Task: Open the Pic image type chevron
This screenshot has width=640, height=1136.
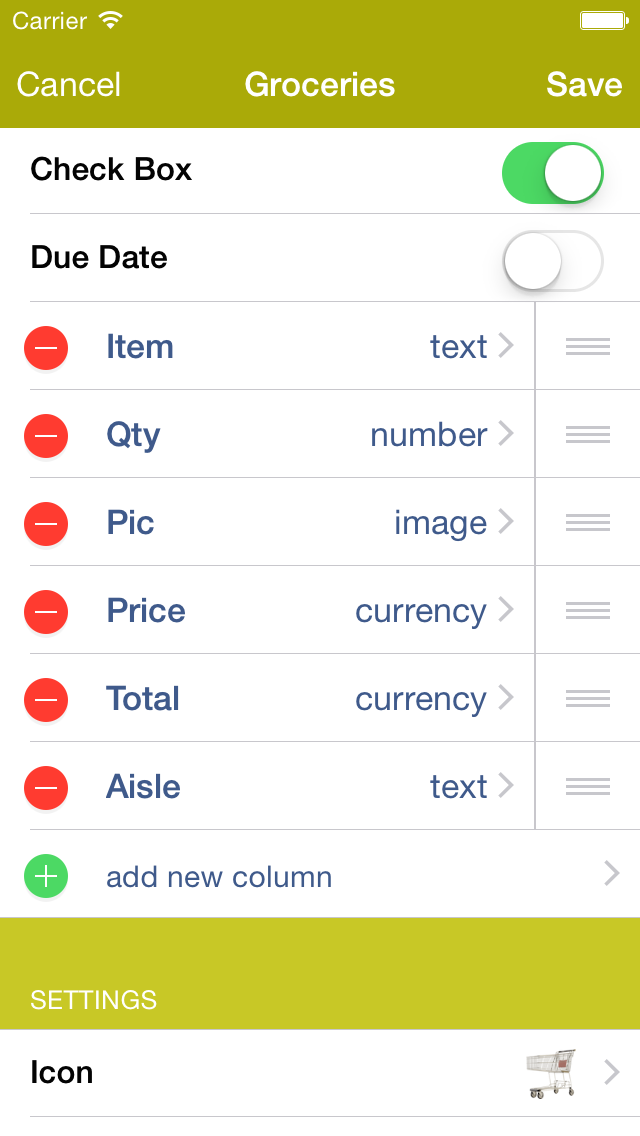Action: pos(505,522)
